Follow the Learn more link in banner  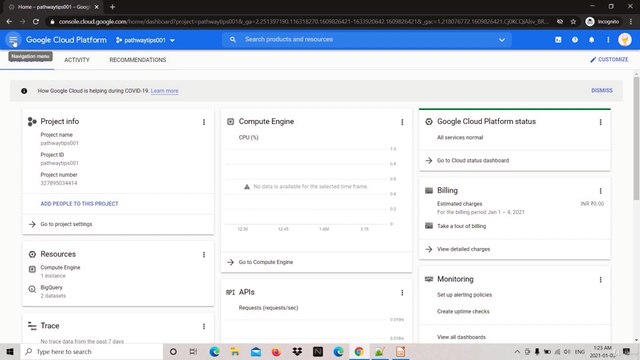click(x=164, y=91)
